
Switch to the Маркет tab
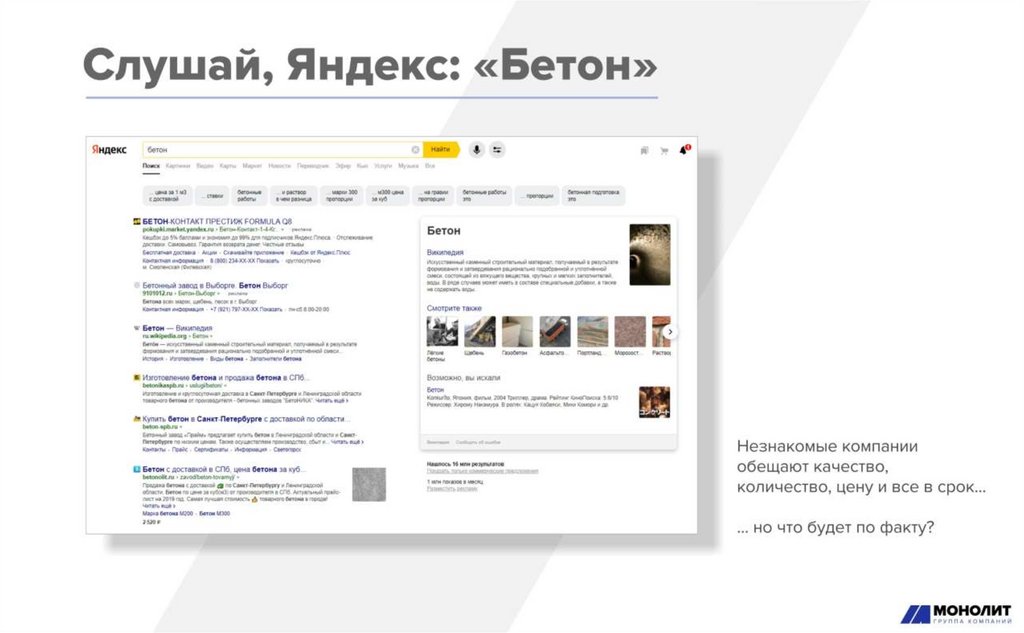pyautogui.click(x=251, y=166)
